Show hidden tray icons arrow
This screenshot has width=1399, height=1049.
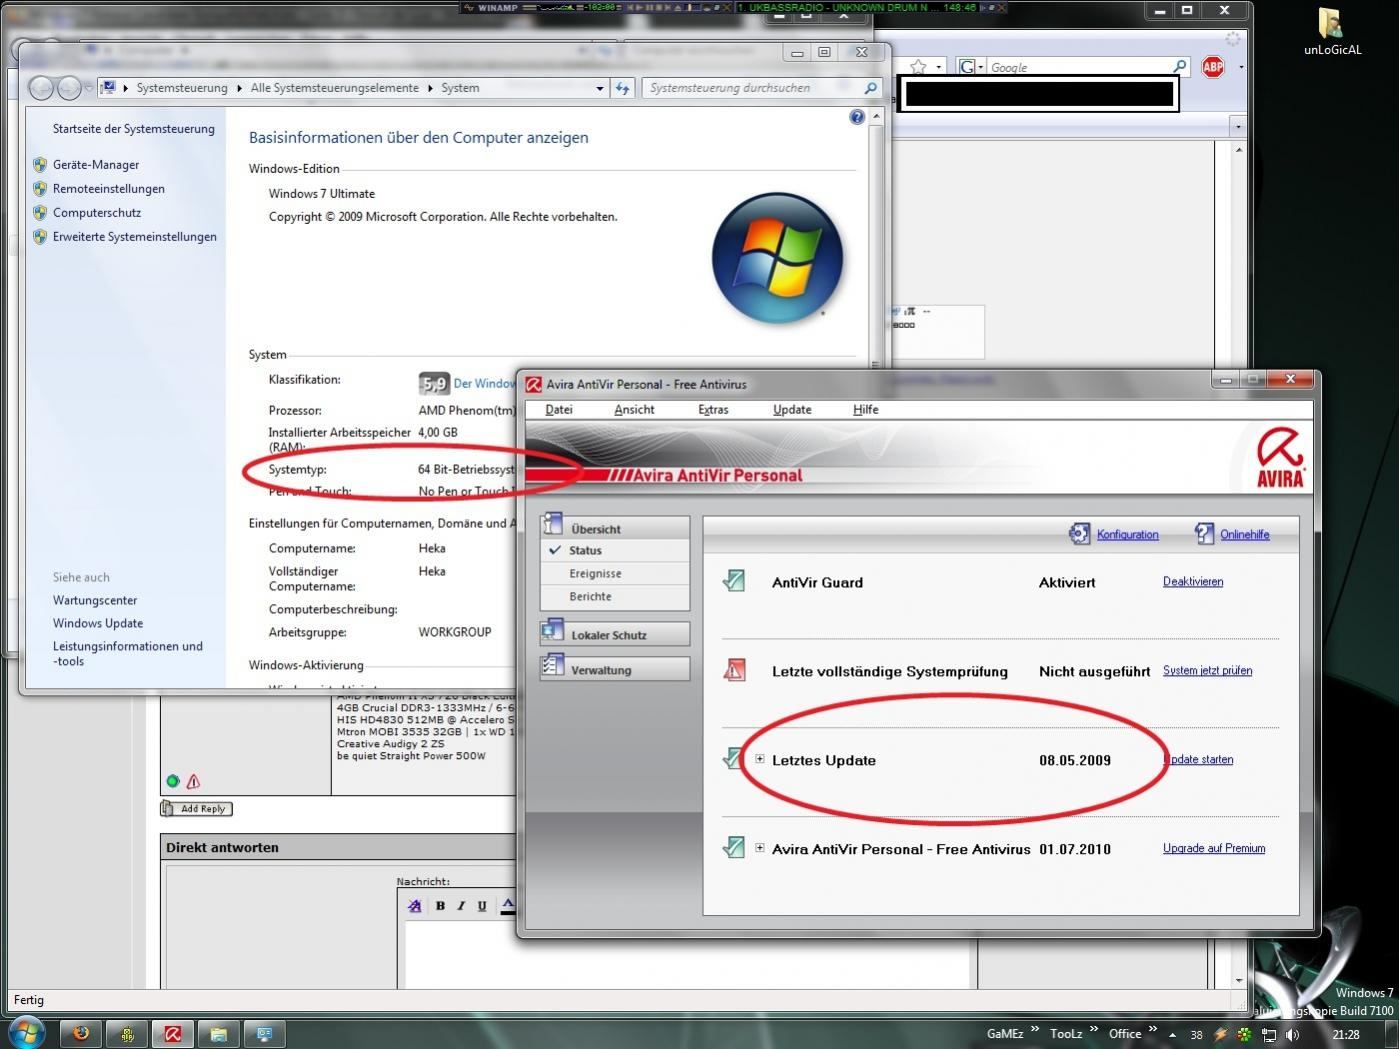point(1173,1035)
